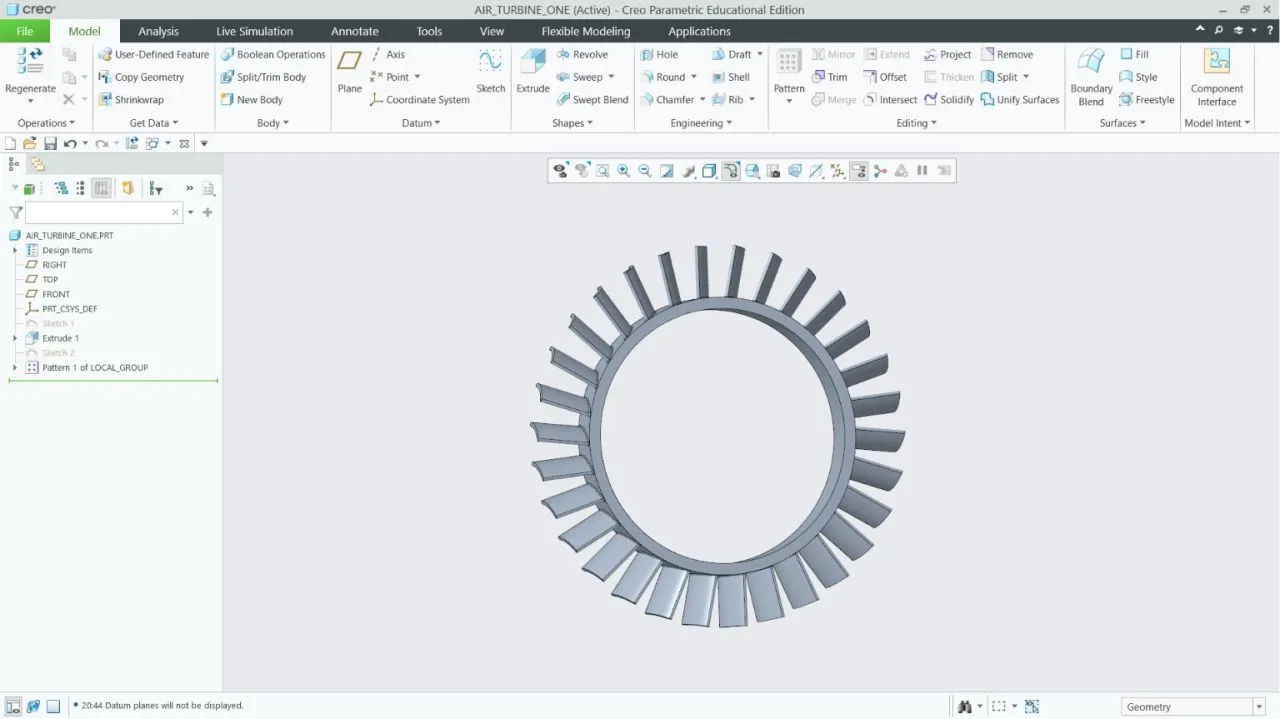Image resolution: width=1280 pixels, height=719 pixels.
Task: Click the Split/Trim Body button
Action: pyautogui.click(x=263, y=77)
